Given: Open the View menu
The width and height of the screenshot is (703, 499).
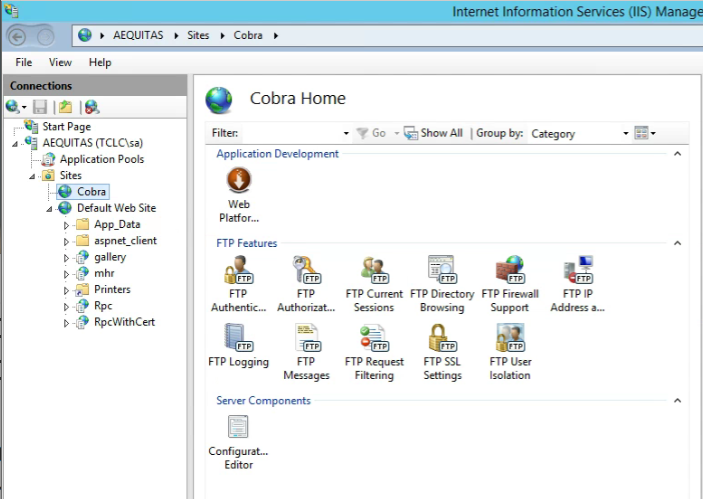Looking at the screenshot, I should 60,62.
